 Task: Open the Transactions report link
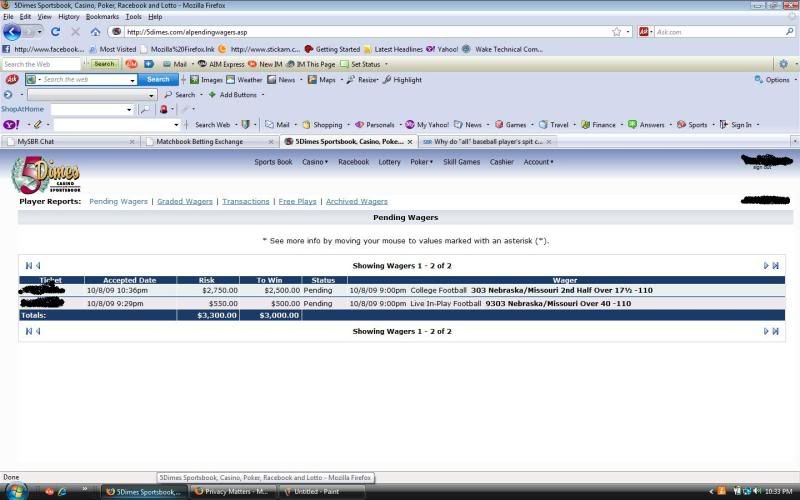pyautogui.click(x=245, y=201)
